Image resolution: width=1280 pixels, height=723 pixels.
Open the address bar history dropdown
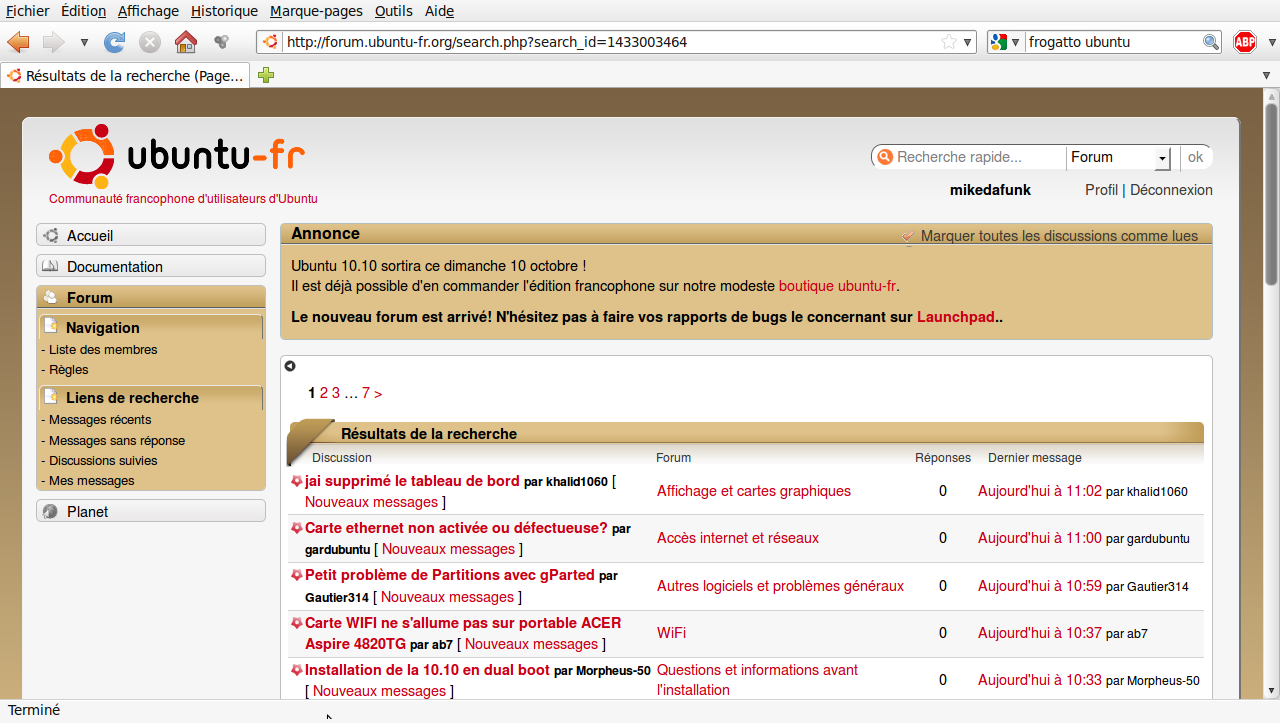pos(967,42)
